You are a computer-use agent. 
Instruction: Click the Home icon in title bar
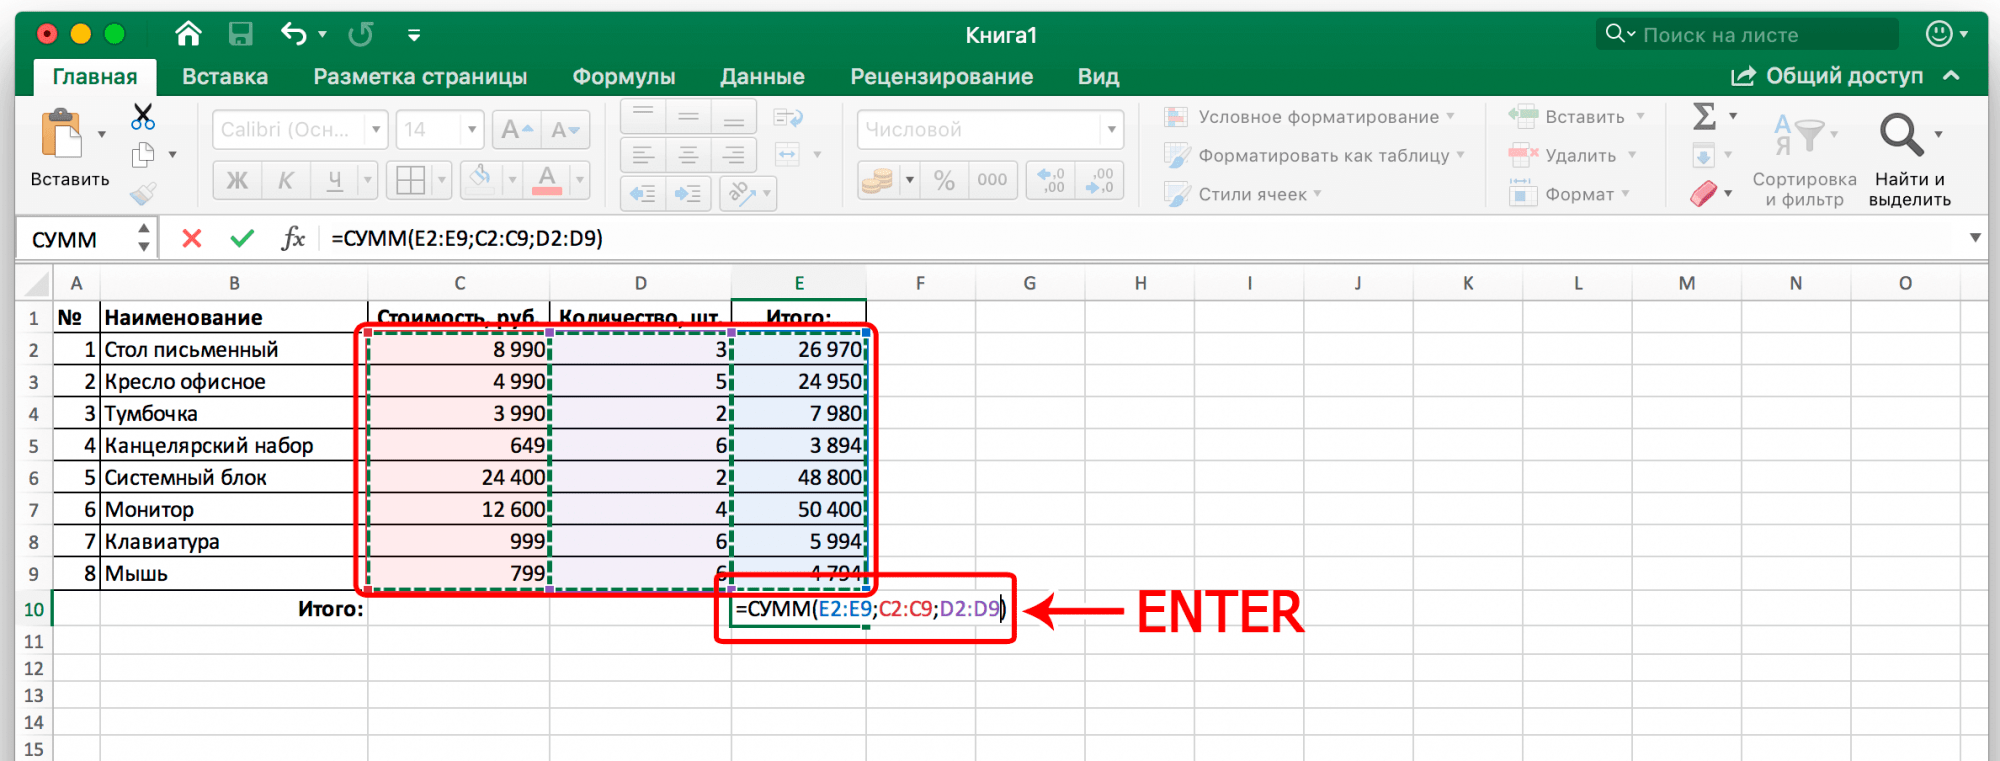point(187,34)
